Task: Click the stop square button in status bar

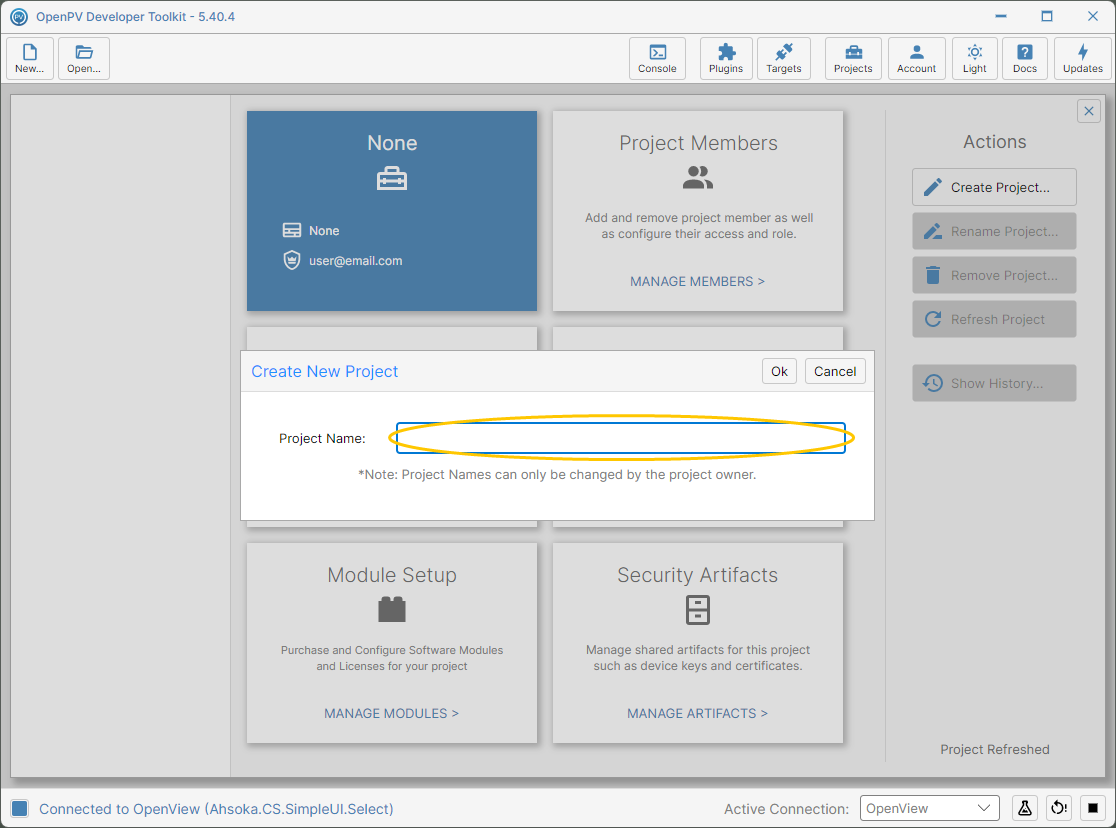Action: [1092, 808]
